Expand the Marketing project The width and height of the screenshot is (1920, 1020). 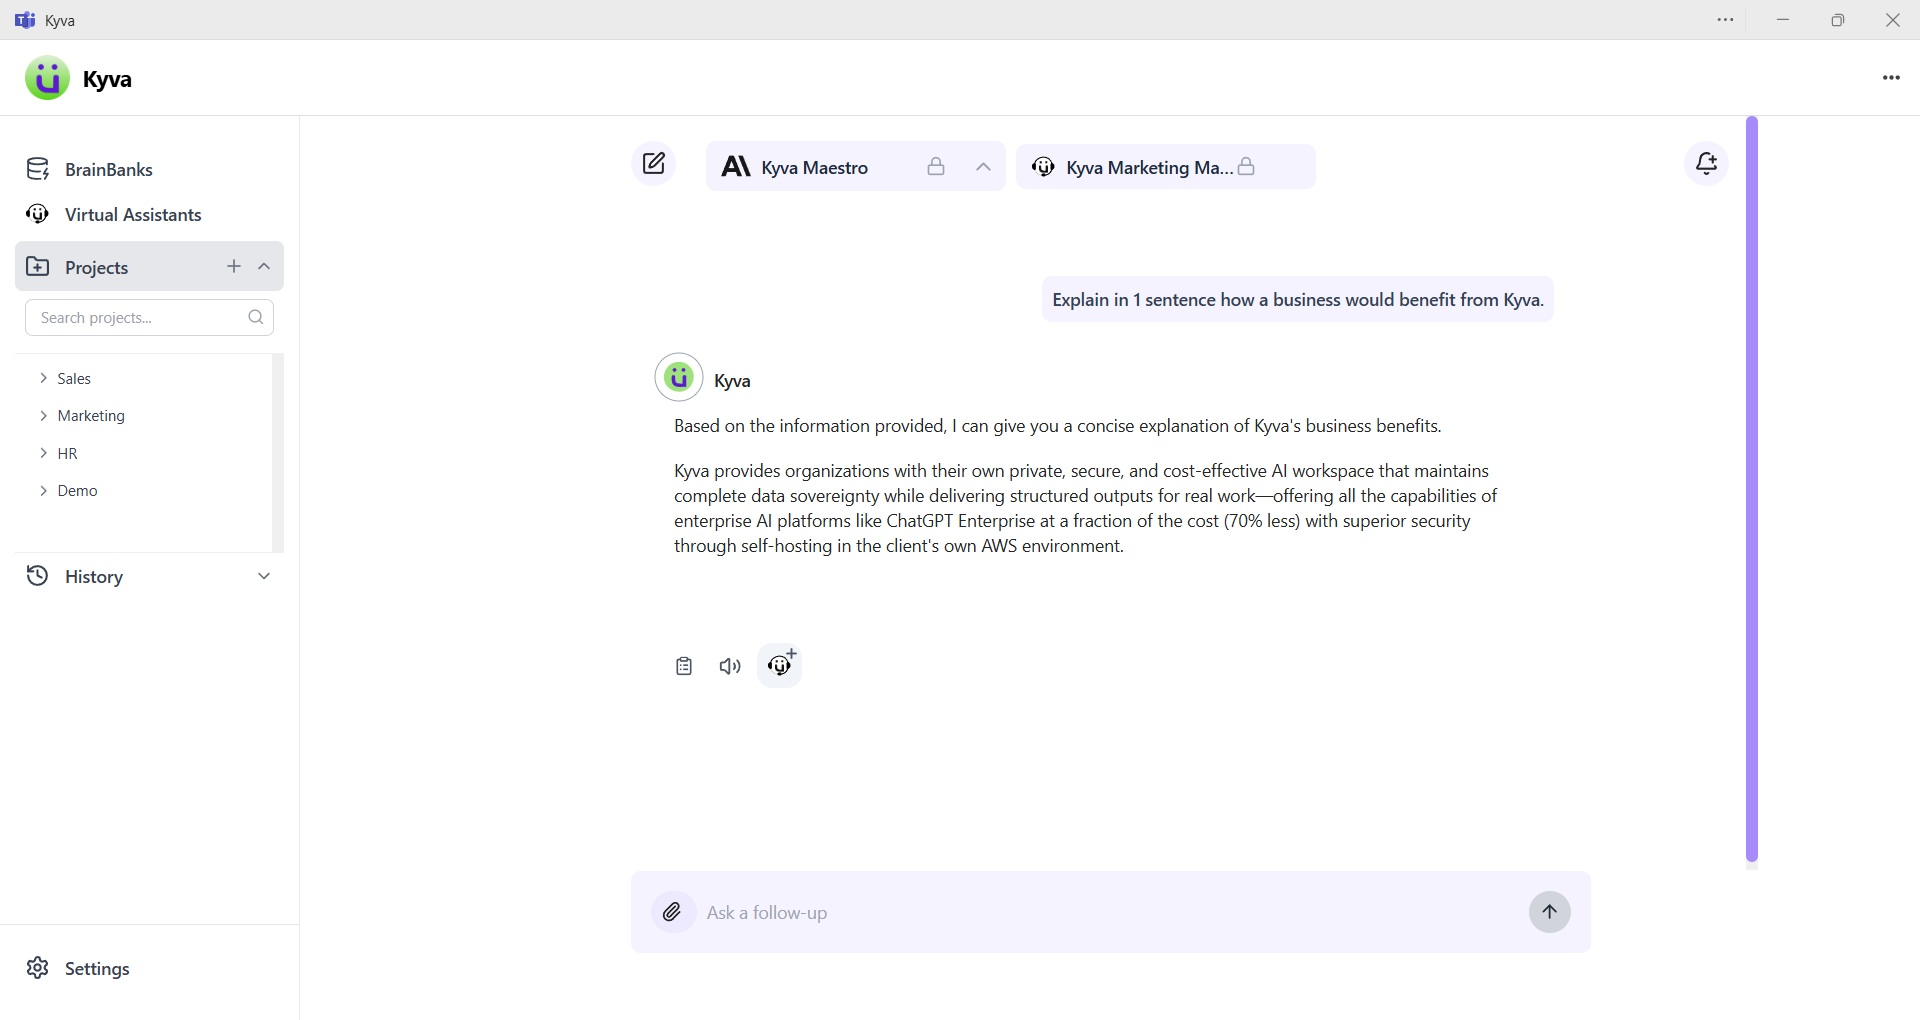pos(43,415)
